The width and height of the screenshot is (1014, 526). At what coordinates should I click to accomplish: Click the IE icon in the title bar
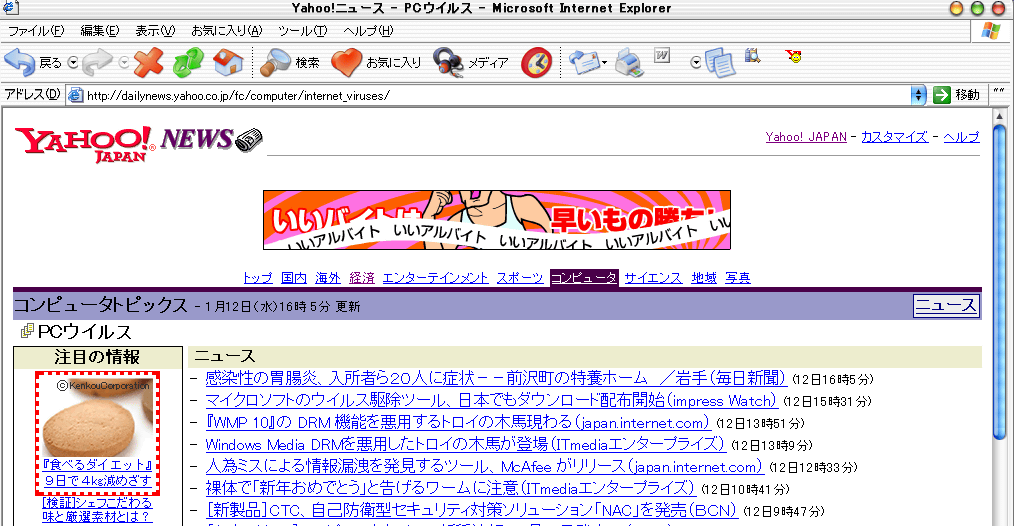tap(11, 8)
